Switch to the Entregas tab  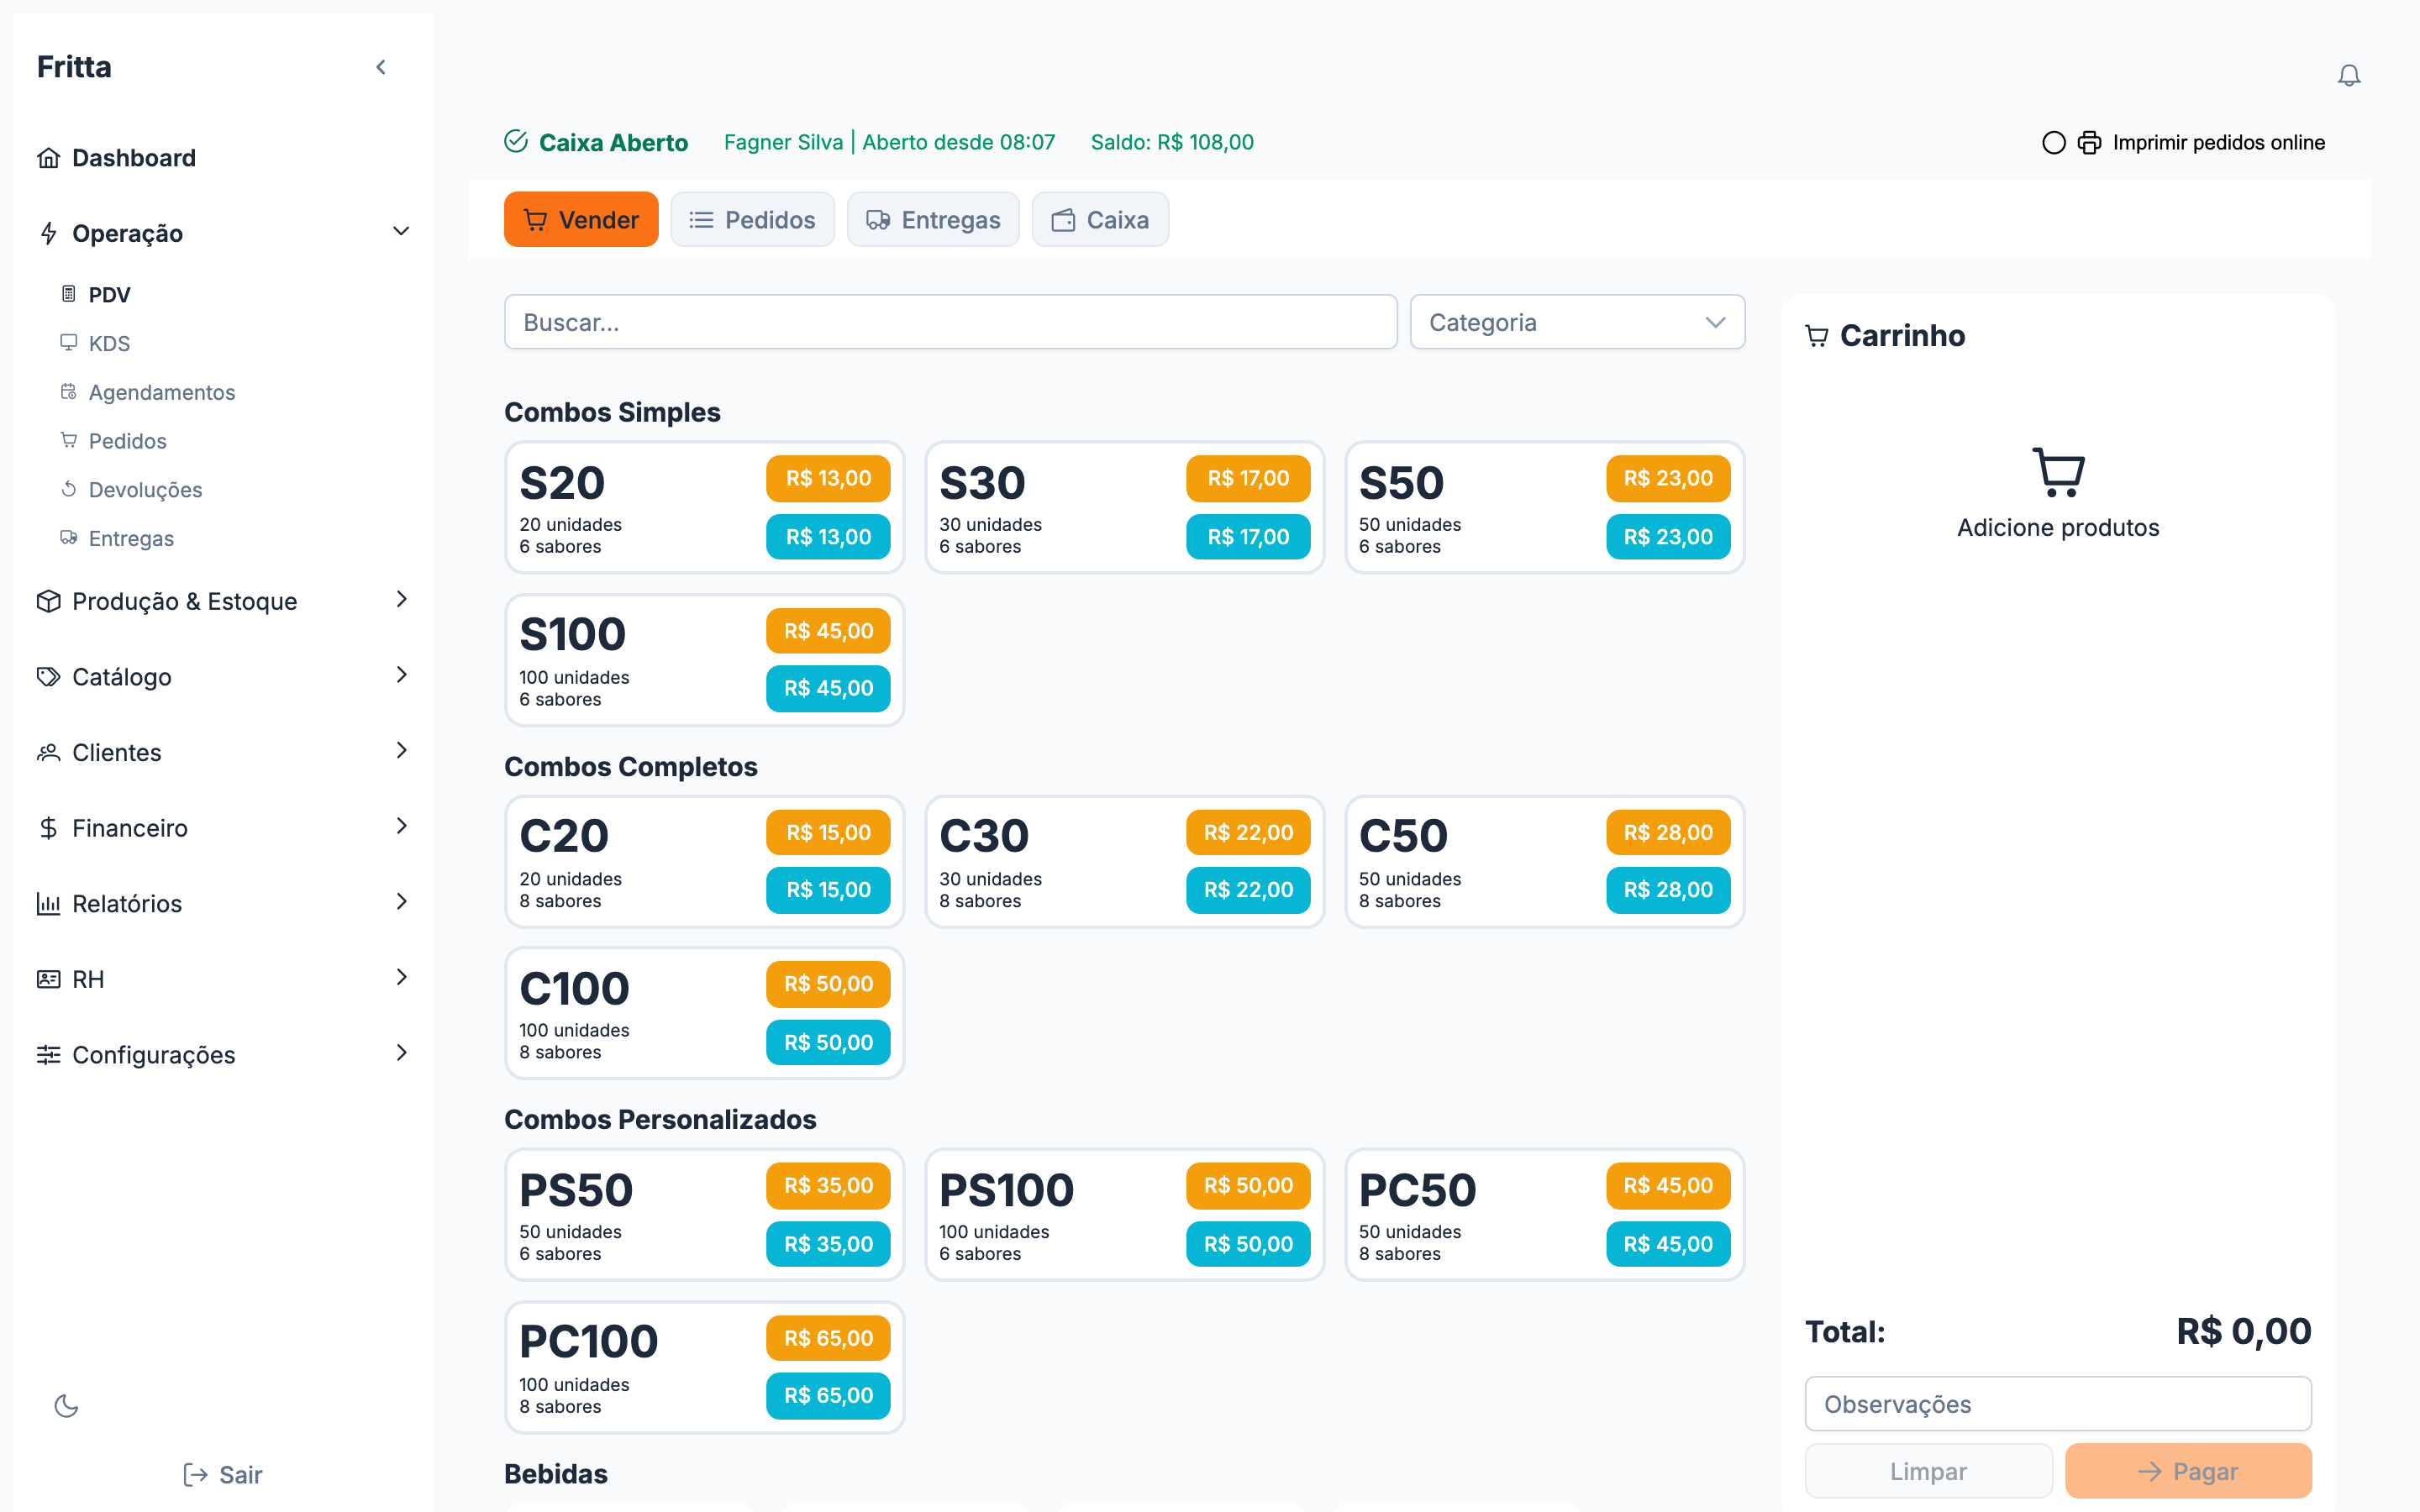click(932, 219)
